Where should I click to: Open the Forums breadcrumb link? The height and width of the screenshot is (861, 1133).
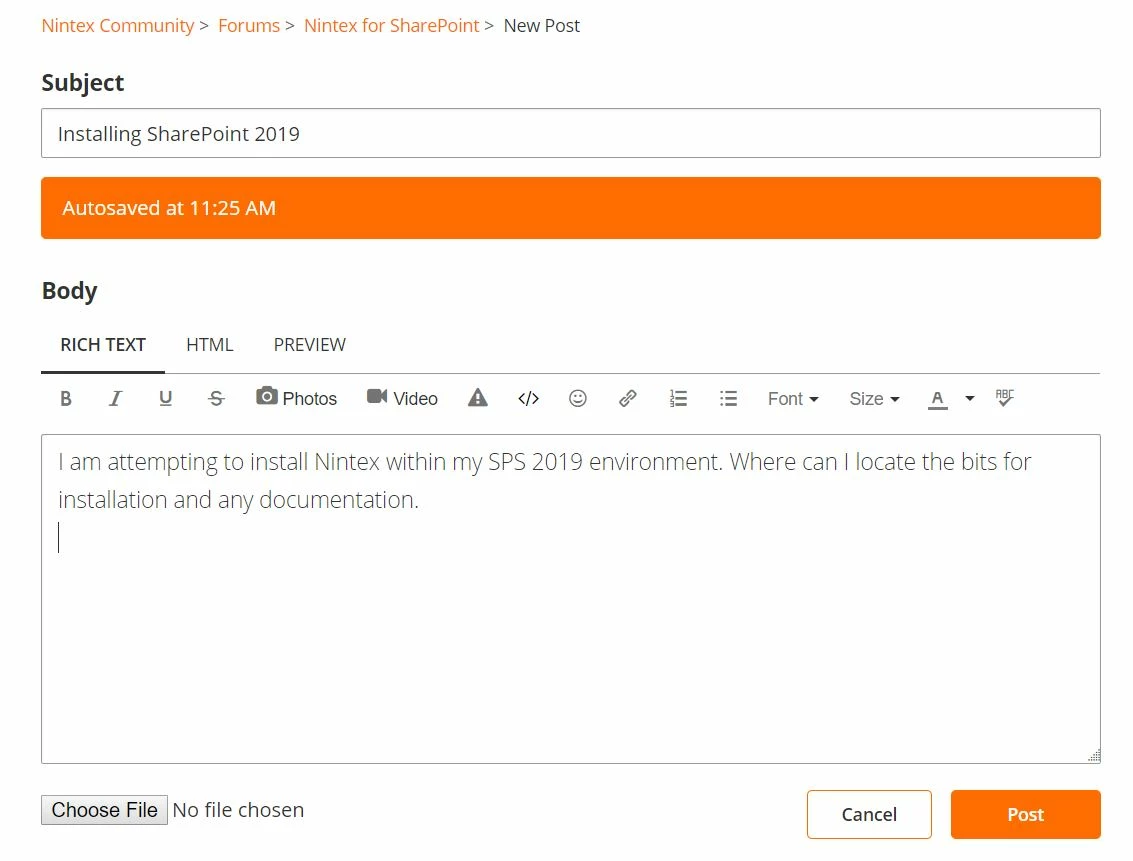249,26
